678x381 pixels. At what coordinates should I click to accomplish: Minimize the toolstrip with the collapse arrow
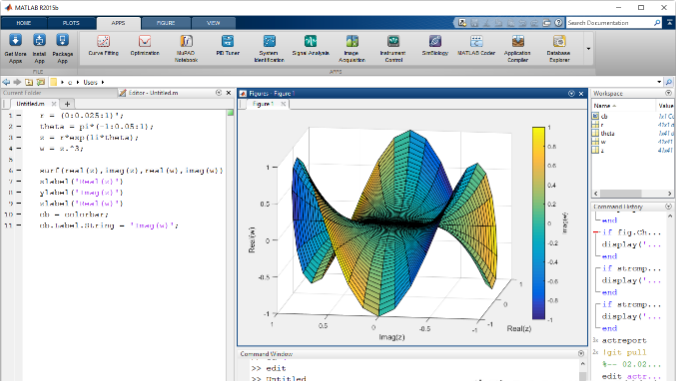click(670, 22)
